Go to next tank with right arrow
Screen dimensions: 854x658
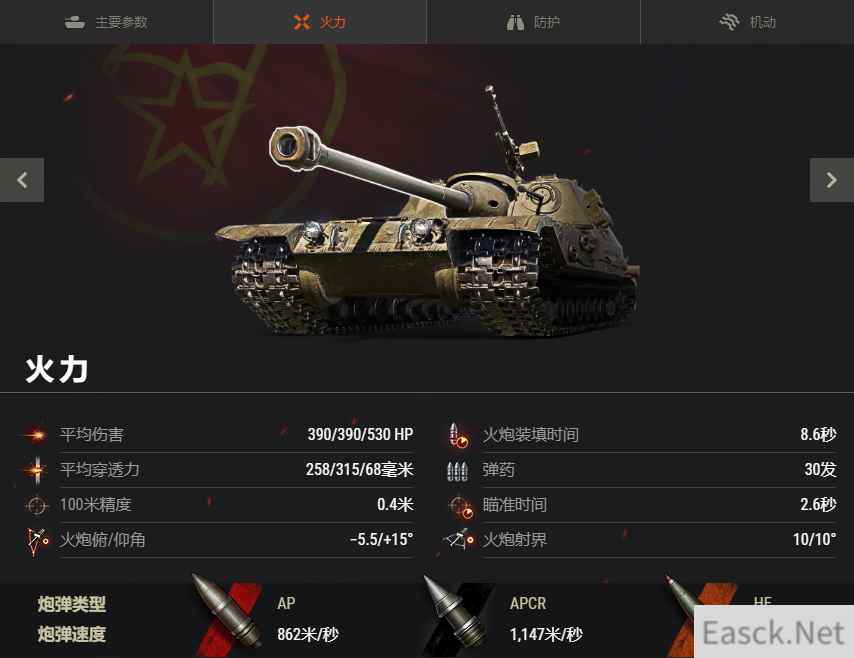tap(832, 180)
